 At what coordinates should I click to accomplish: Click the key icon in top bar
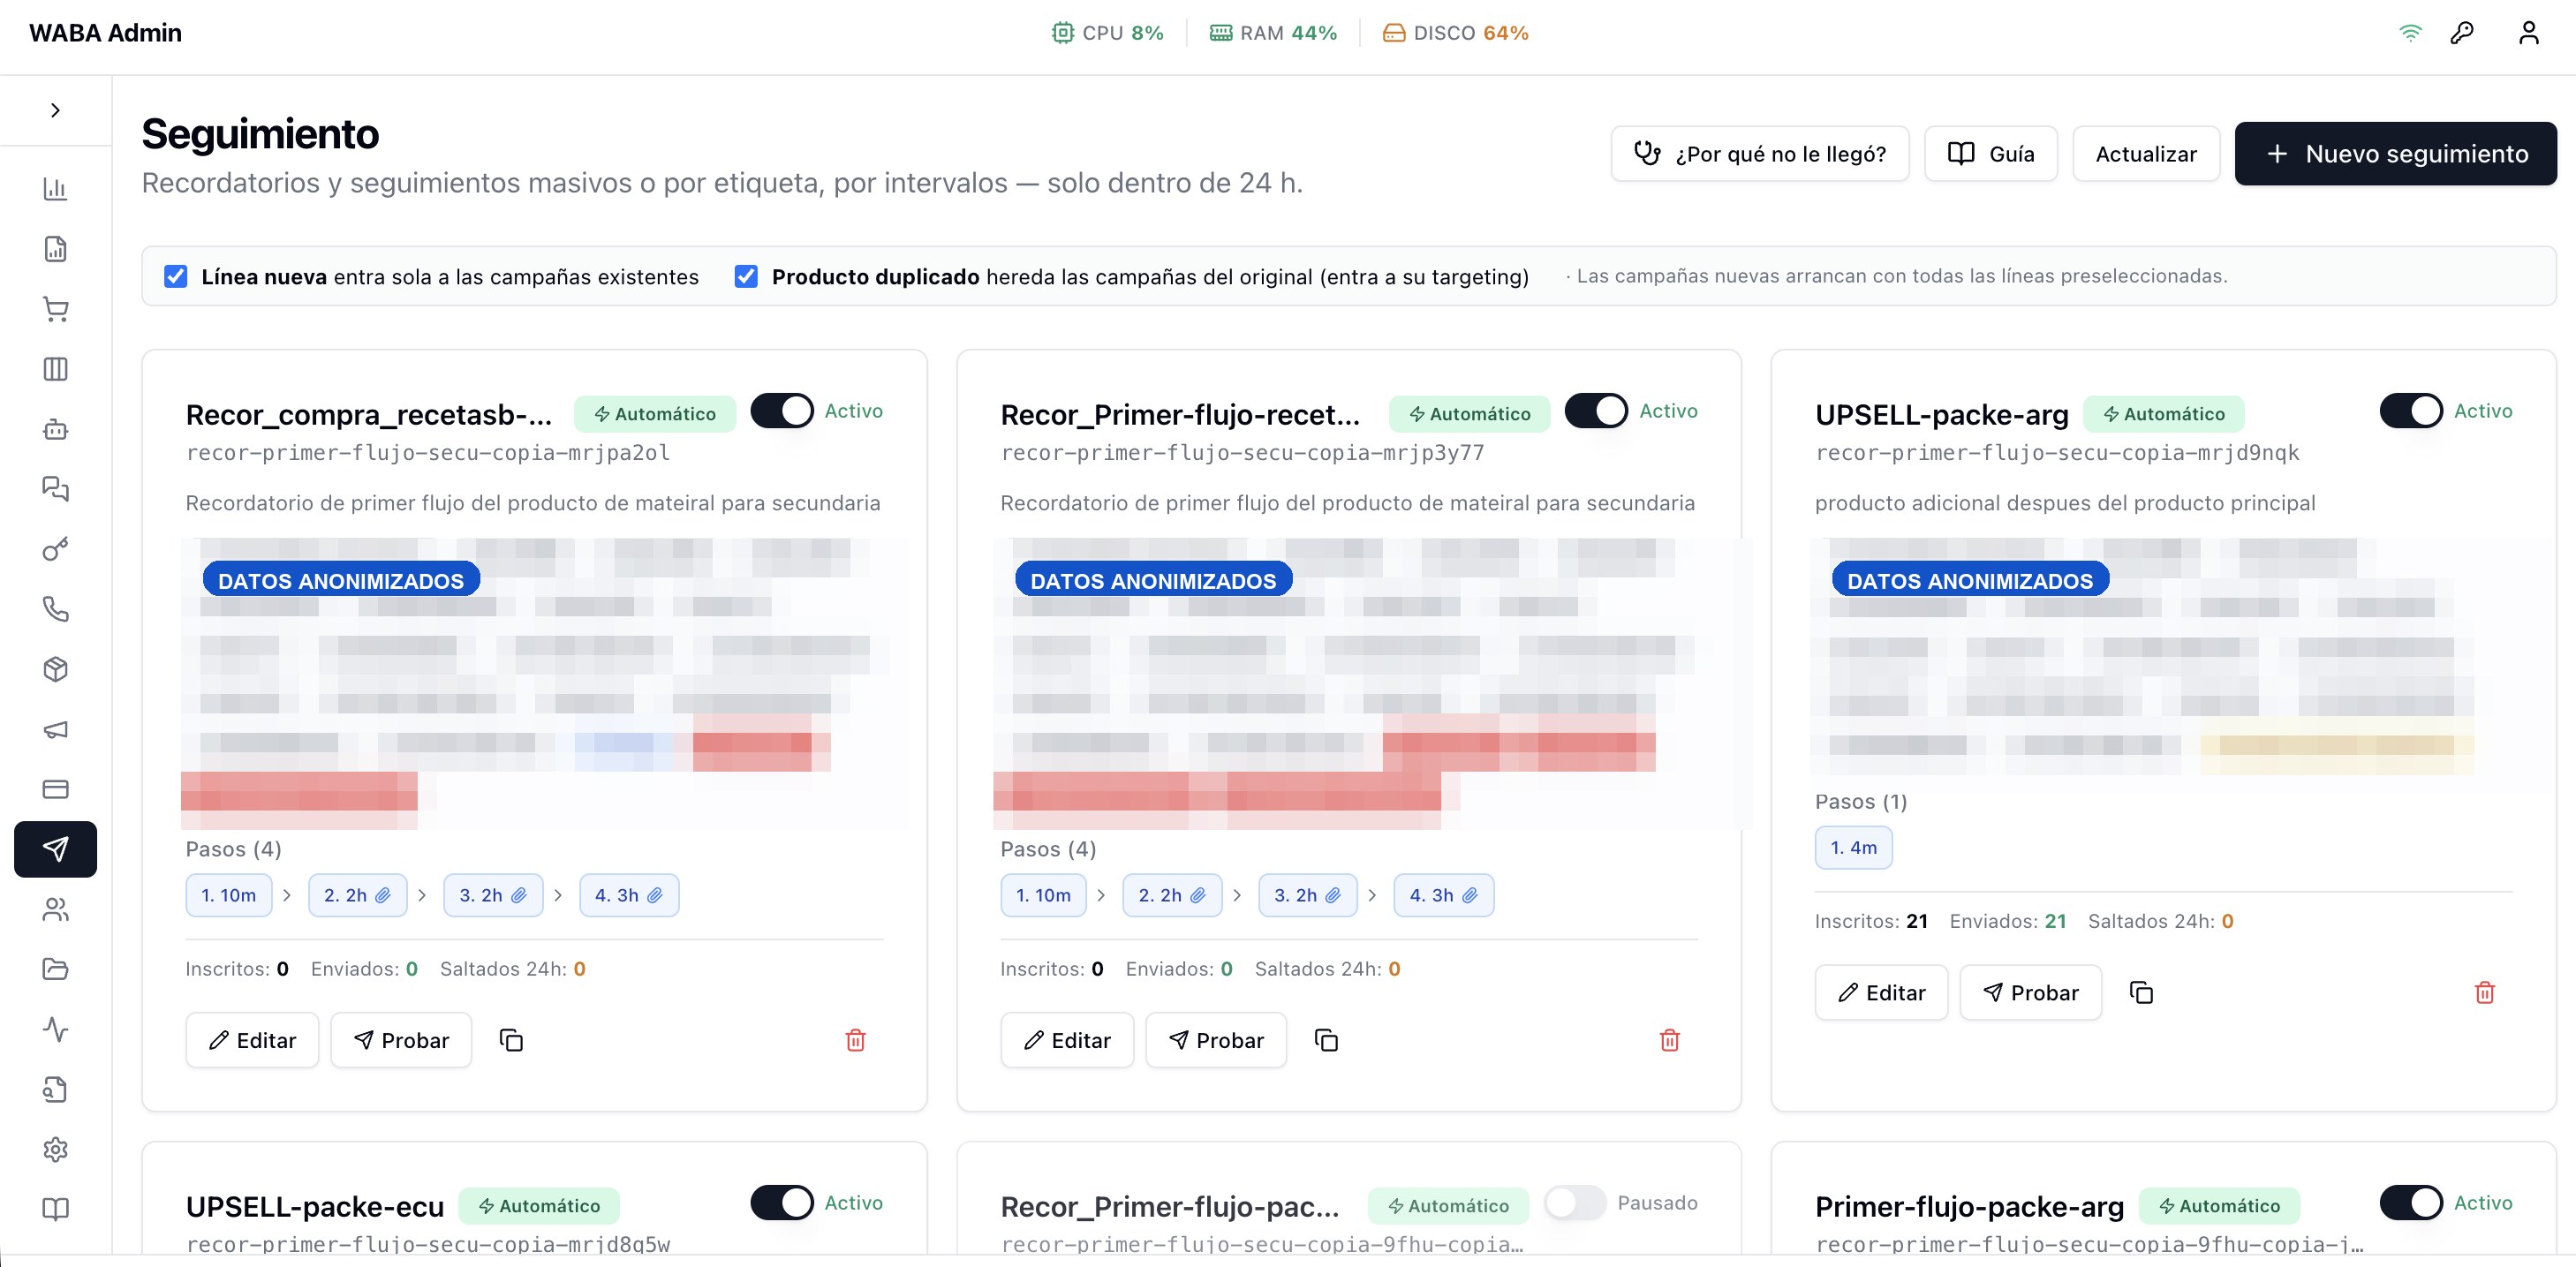2462,33
